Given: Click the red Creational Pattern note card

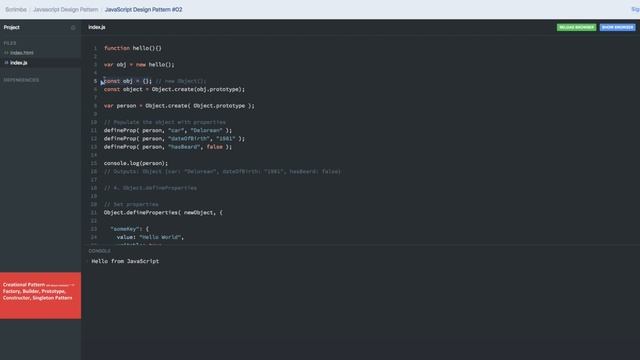Looking at the screenshot, I should click(x=40, y=296).
